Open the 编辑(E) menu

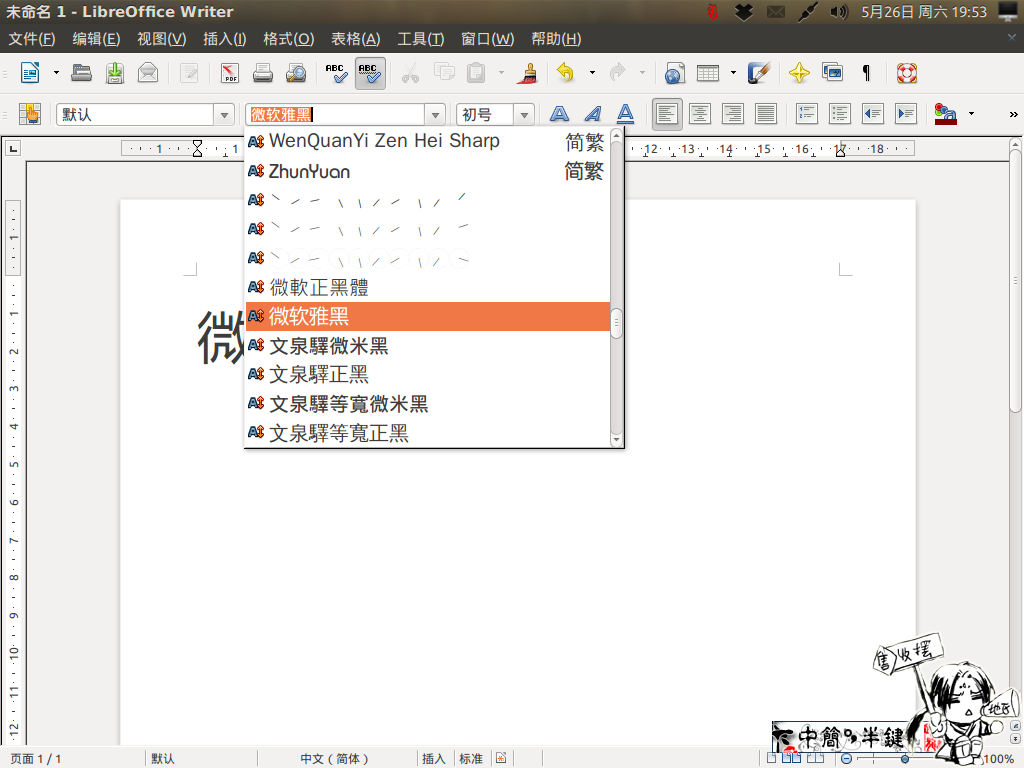point(96,39)
